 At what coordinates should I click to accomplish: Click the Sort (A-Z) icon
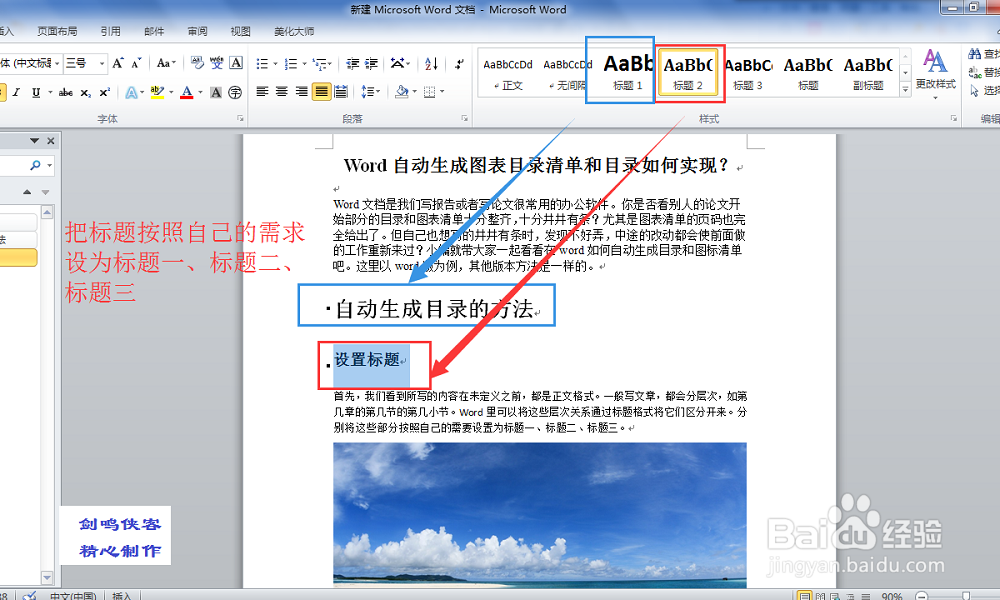tap(431, 64)
